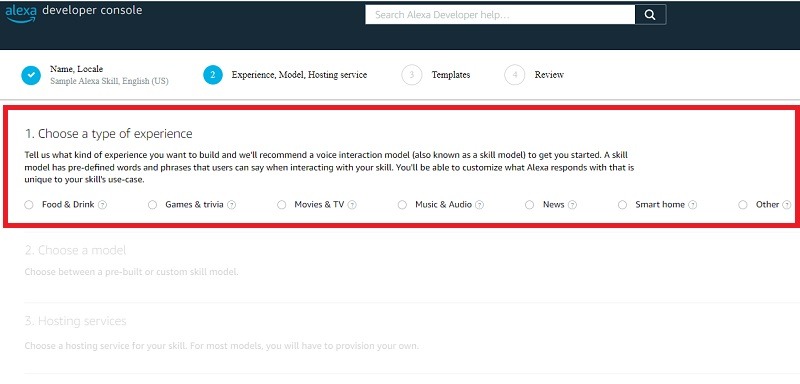Click 'Sample Alexa Skill, English (US)' subtitle
The height and width of the screenshot is (384, 800).
109,81
